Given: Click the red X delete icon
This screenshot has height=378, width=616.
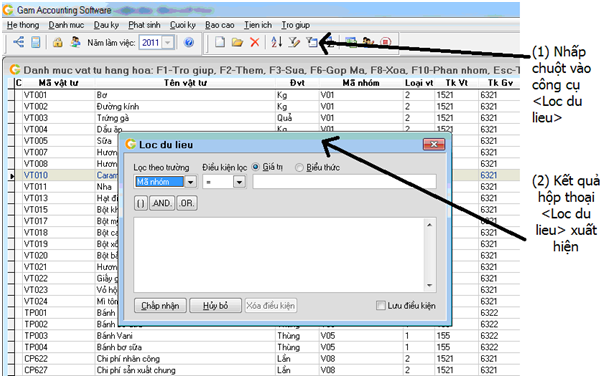Looking at the screenshot, I should [255, 42].
